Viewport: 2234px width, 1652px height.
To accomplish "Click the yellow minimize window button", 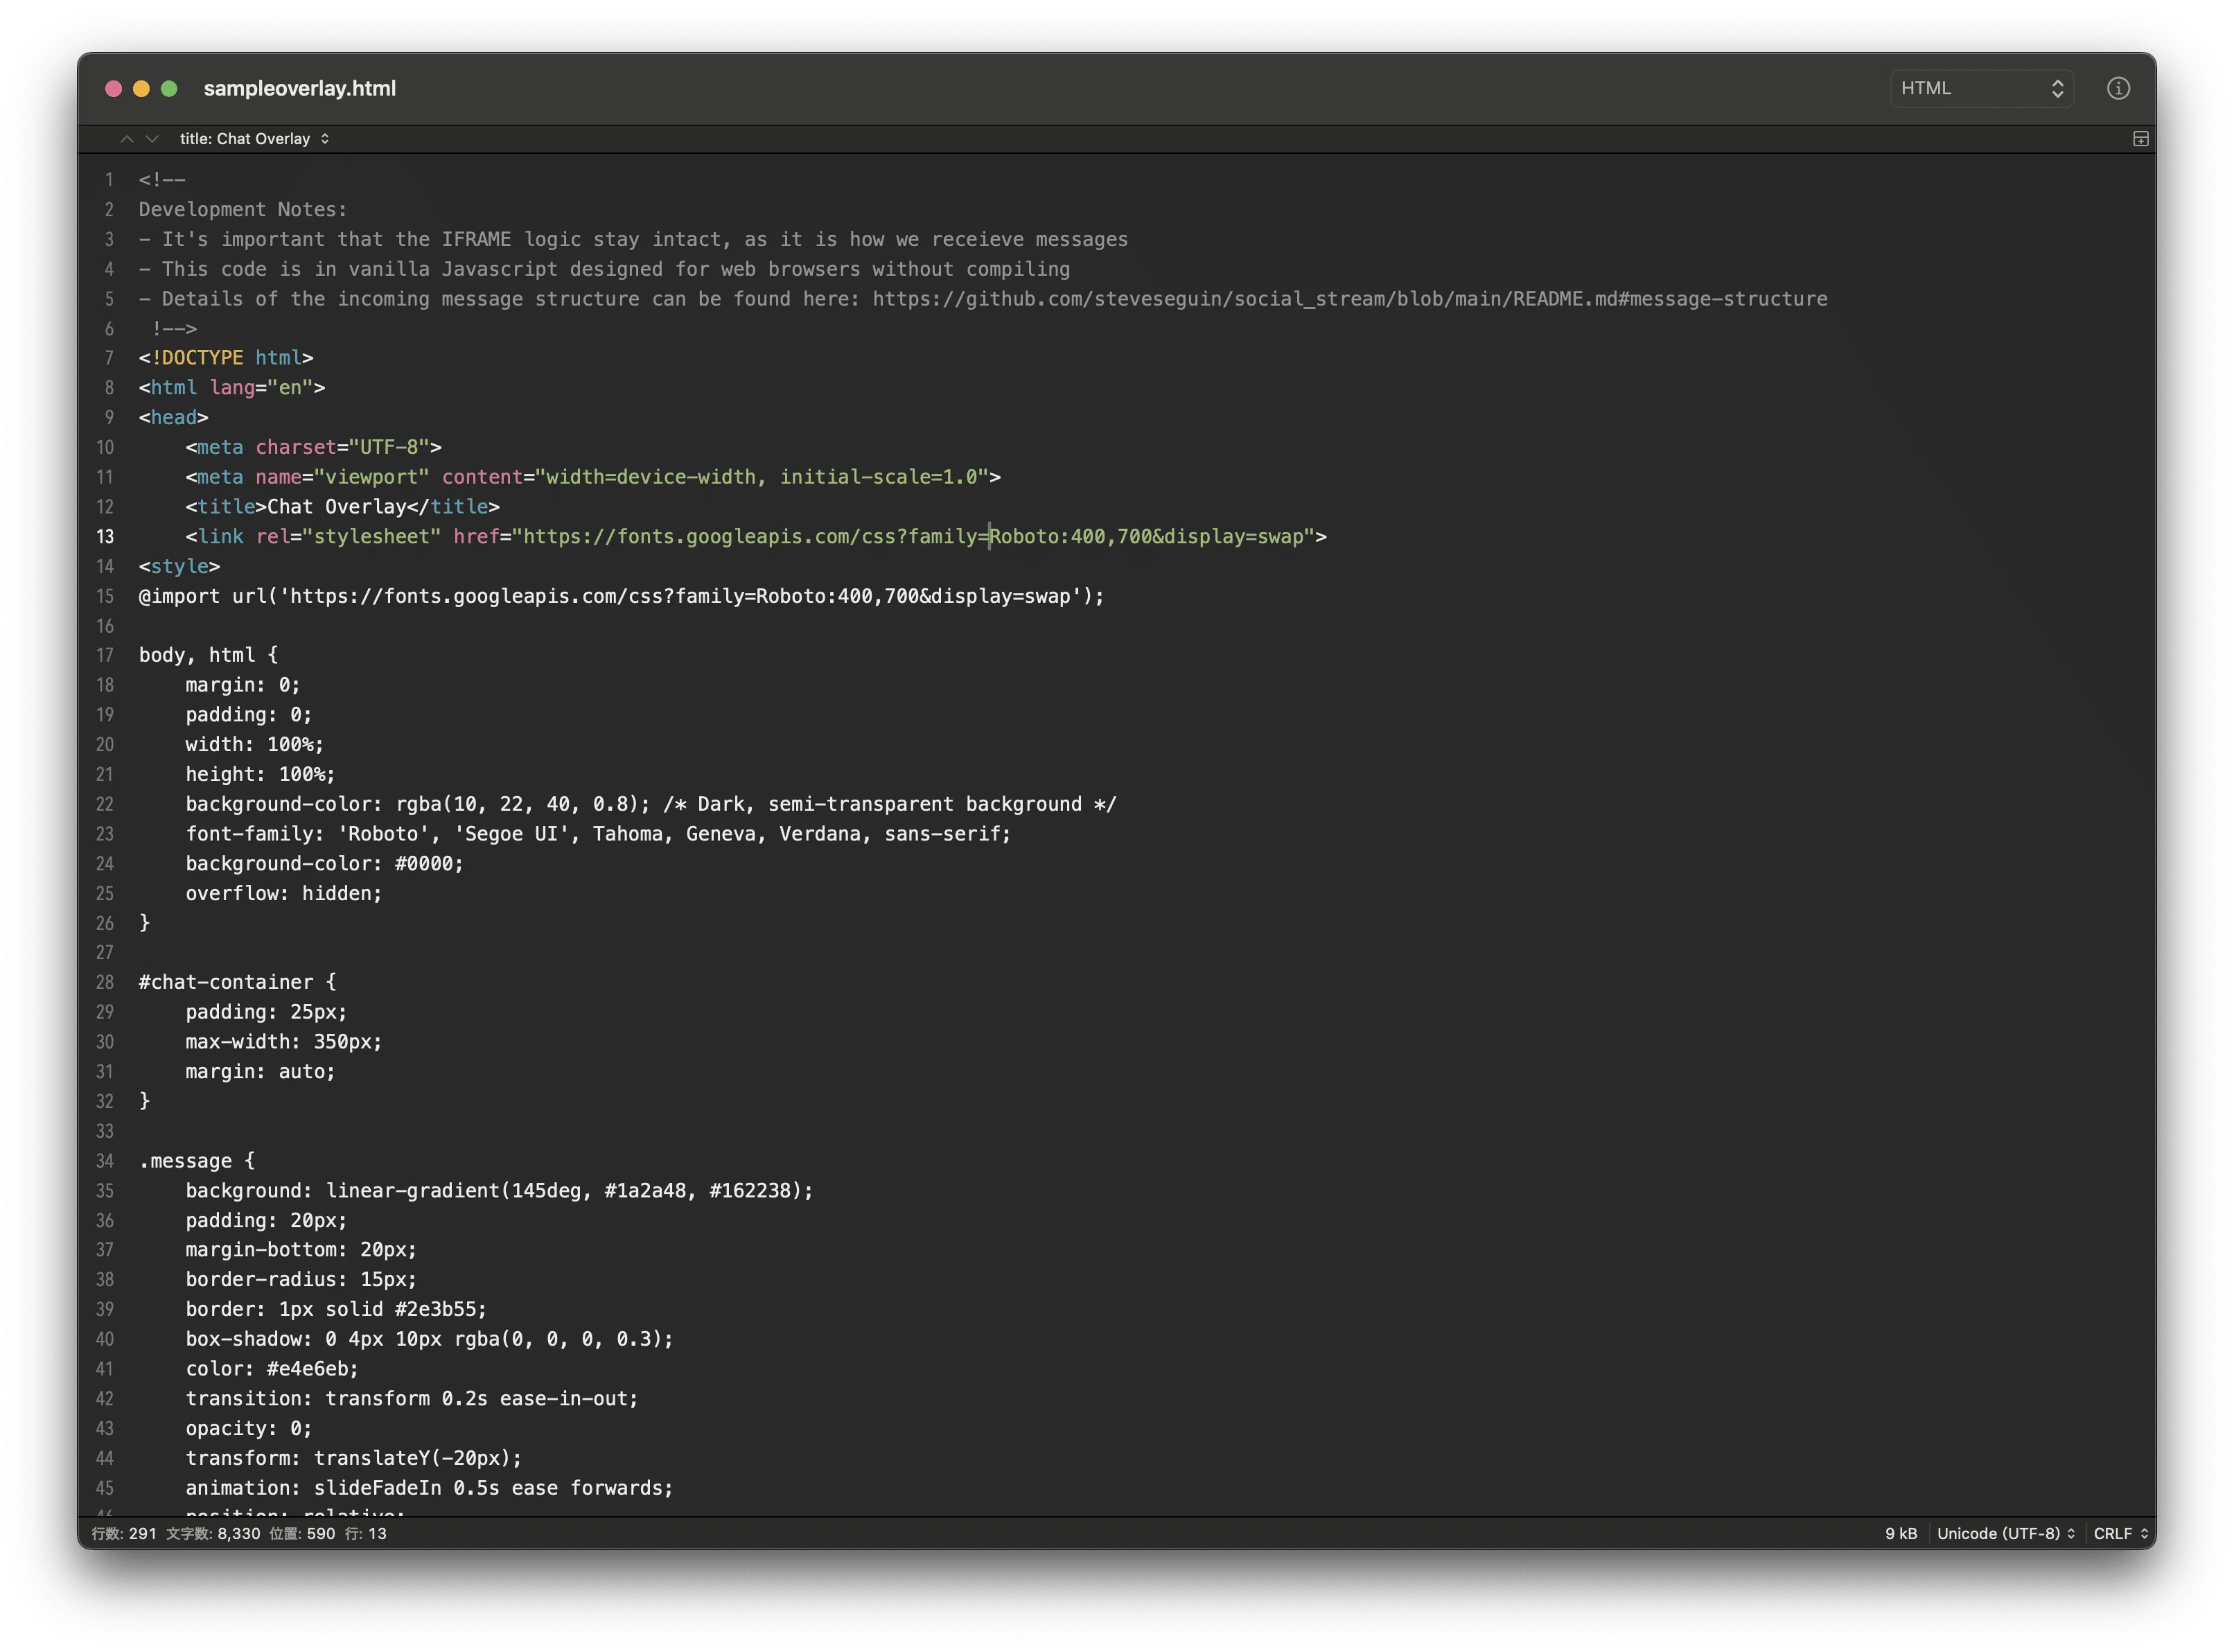I will click(141, 89).
